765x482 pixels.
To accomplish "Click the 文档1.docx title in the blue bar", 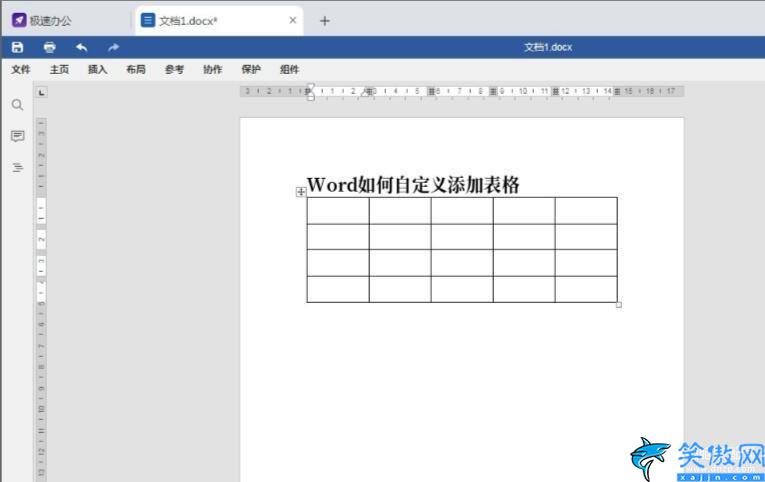I will (548, 47).
